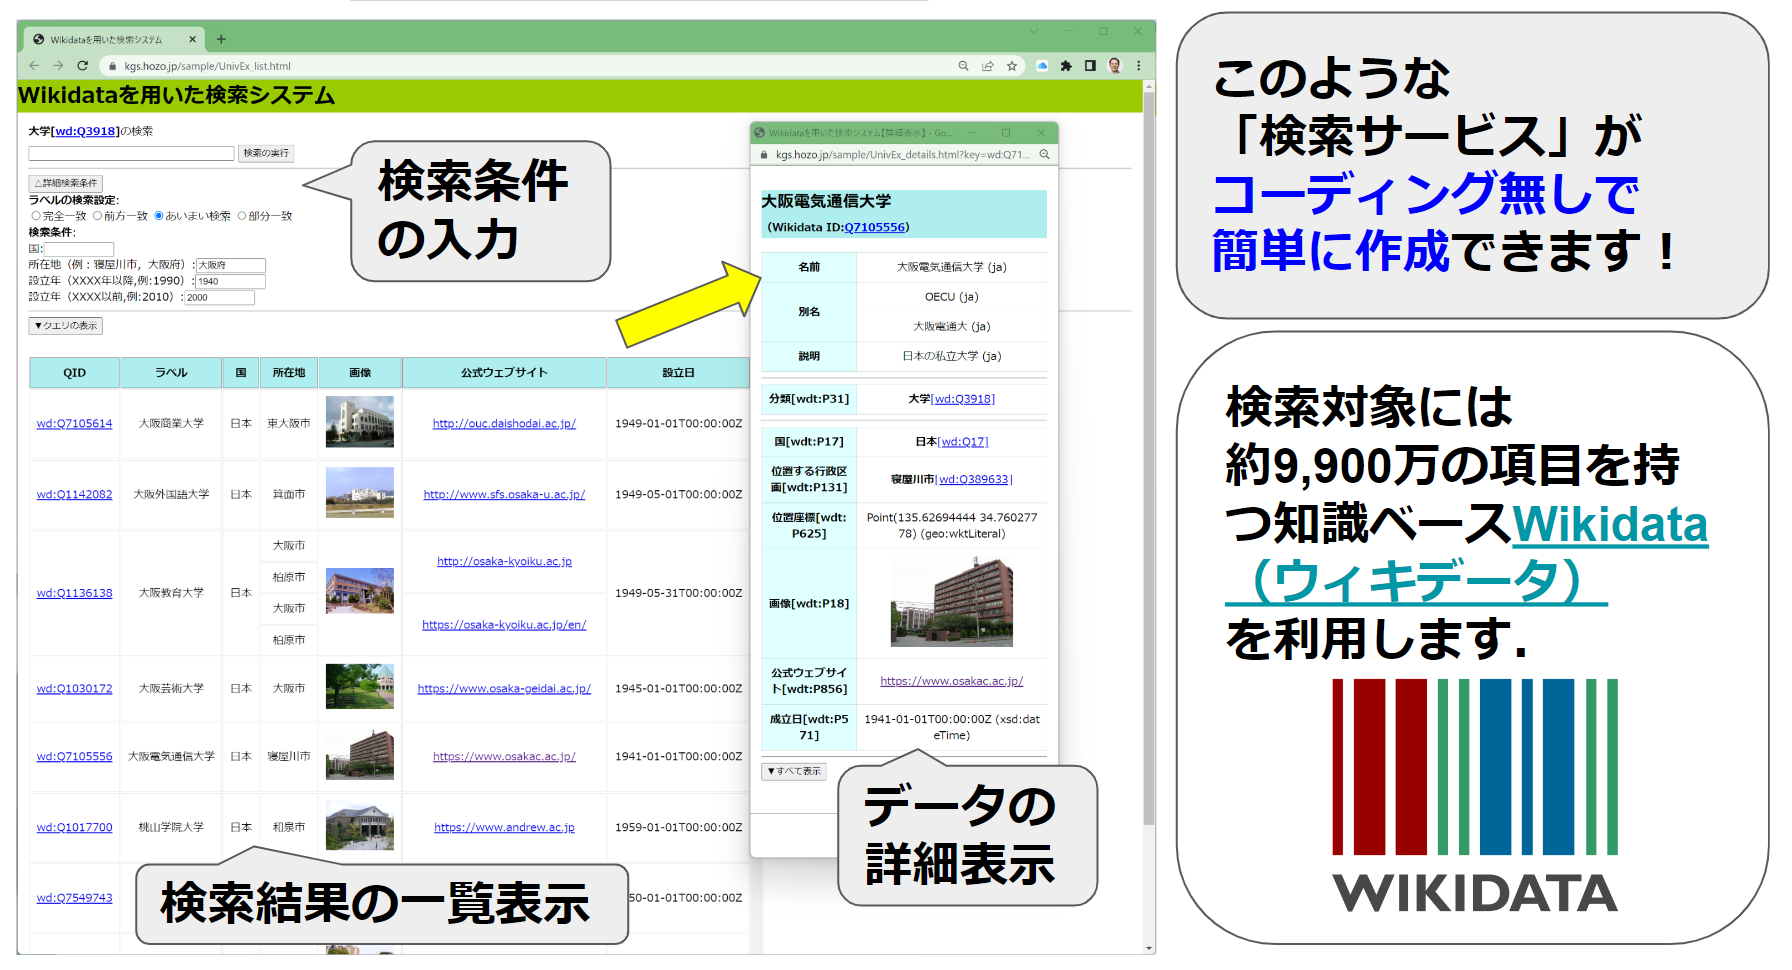
Task: Collapse the △詳細検索条件 section
Action: click(65, 183)
